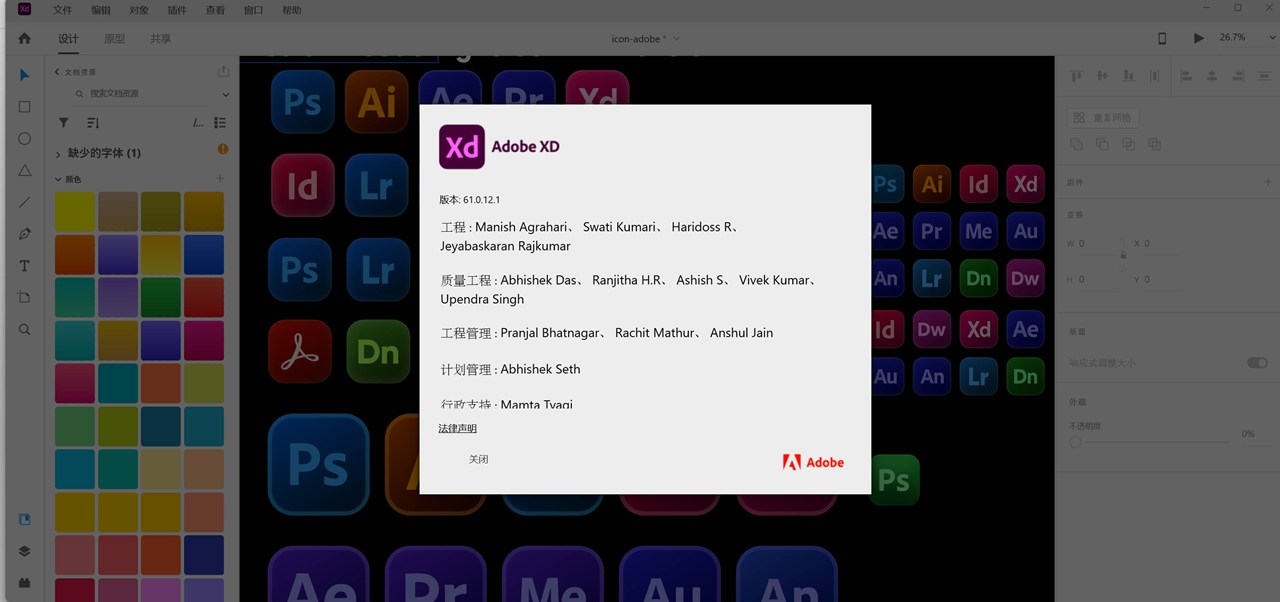
Task: Select the Line tool
Action: (x=25, y=202)
